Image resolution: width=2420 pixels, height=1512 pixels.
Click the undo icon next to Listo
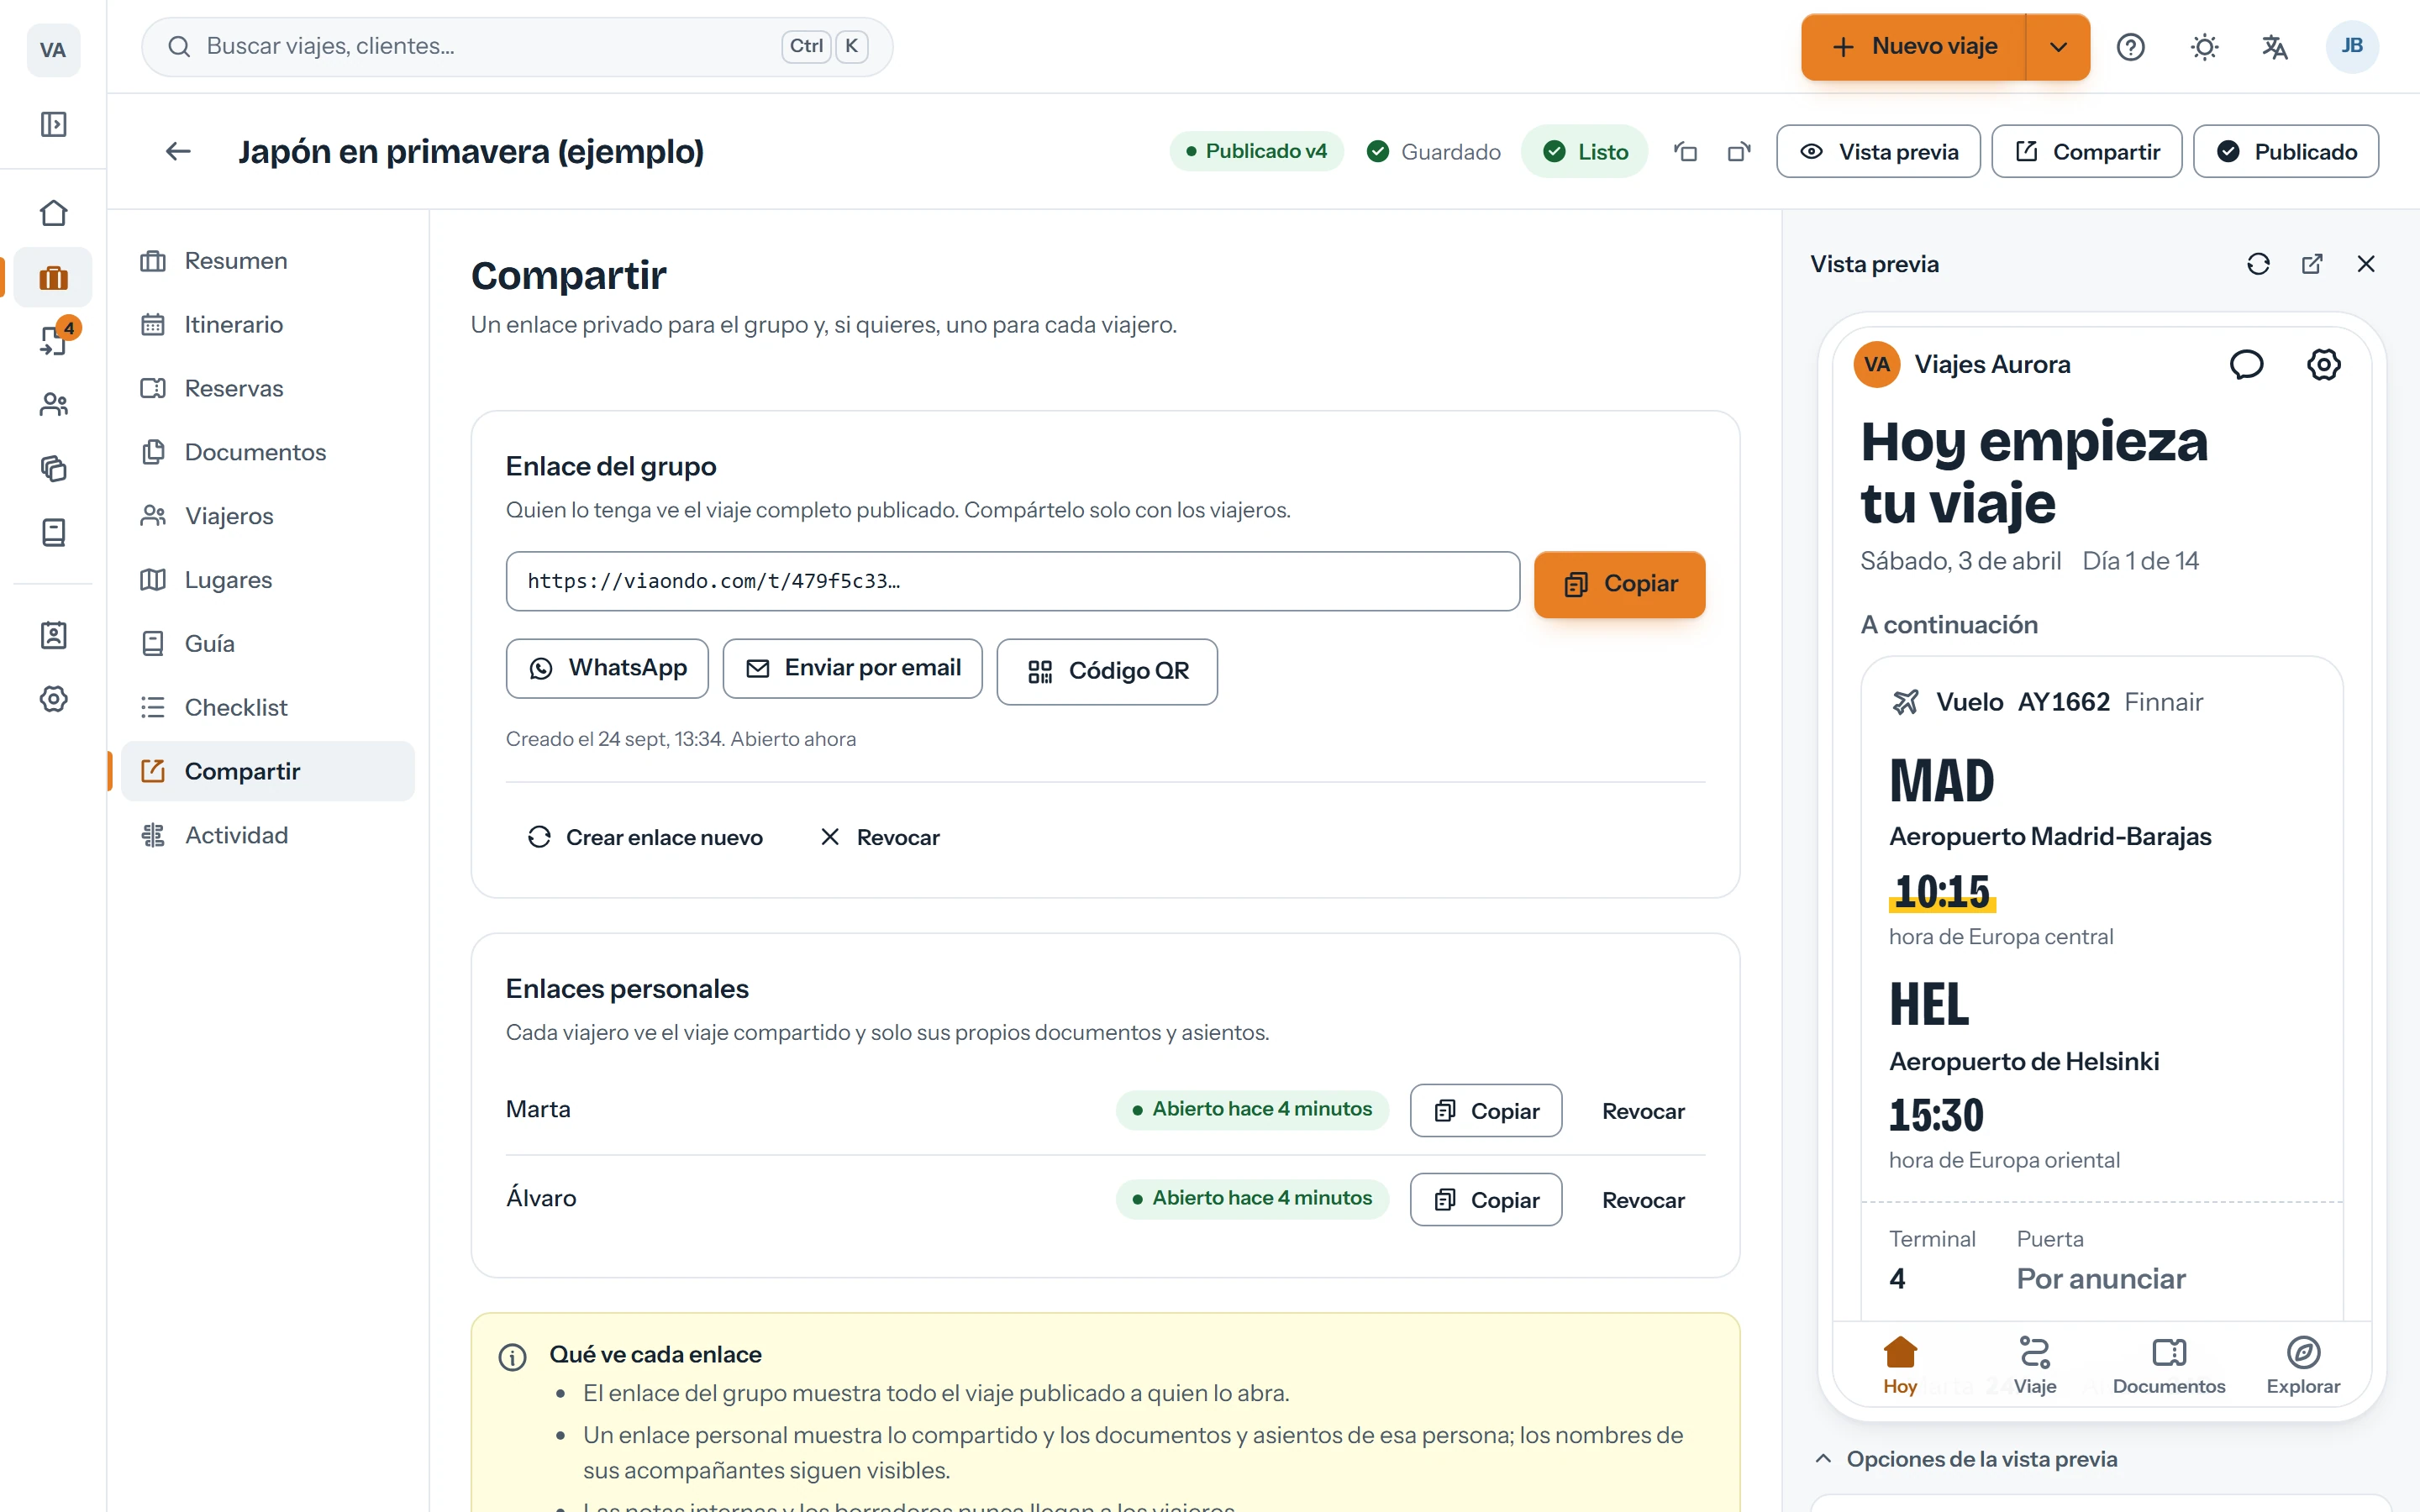(1686, 151)
